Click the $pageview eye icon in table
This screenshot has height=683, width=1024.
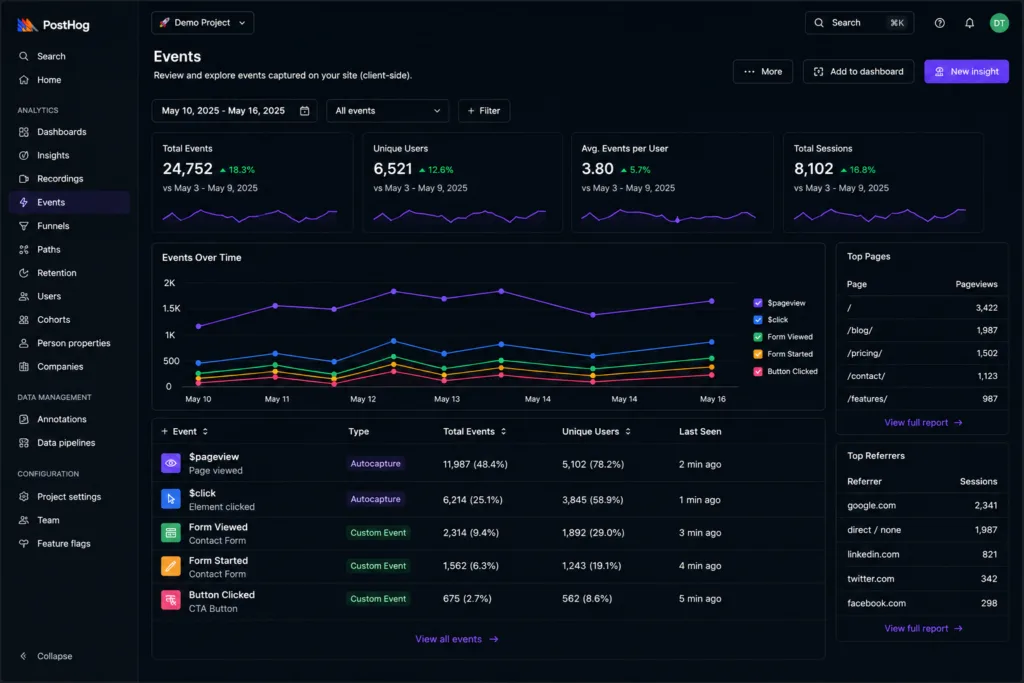[170, 463]
